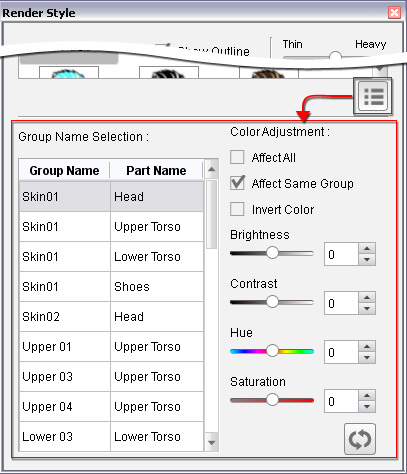
Task: Close the Render Style window
Action: (394, 13)
